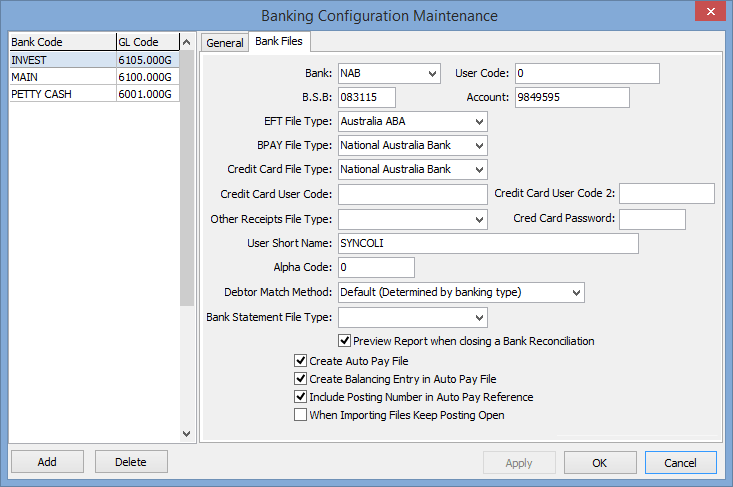Screen dimensions: 733x487
Task: Expand Credit Card File Type dropdown
Action: pos(479,169)
